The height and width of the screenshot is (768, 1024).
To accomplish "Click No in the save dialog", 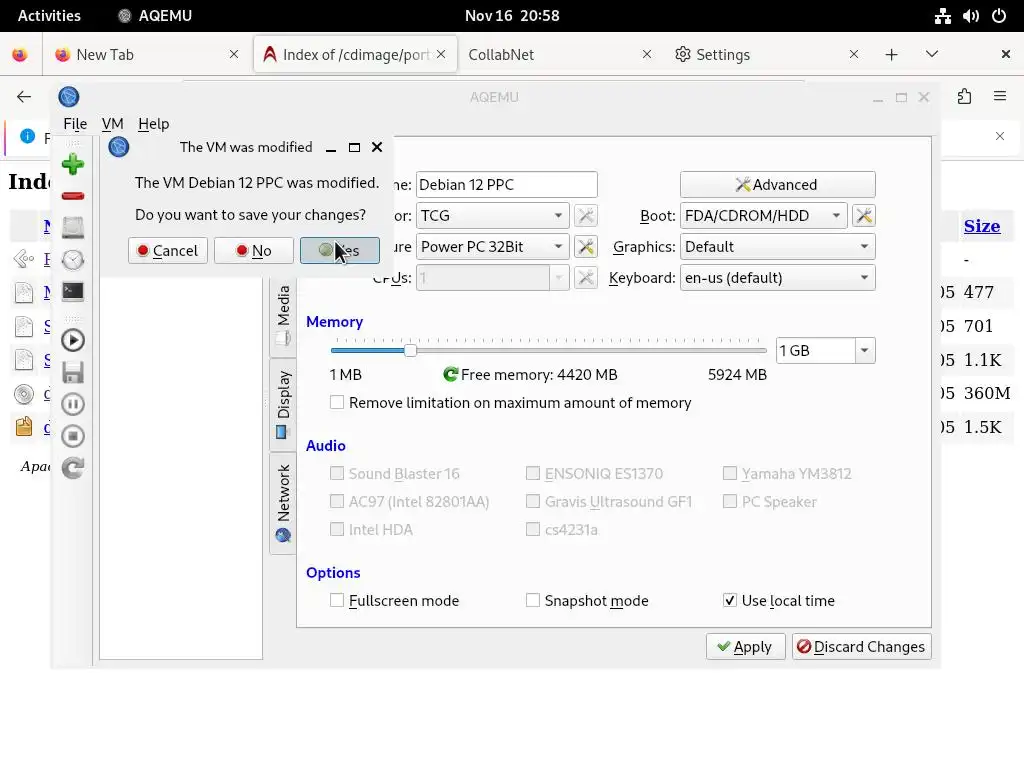I will pyautogui.click(x=253, y=251).
